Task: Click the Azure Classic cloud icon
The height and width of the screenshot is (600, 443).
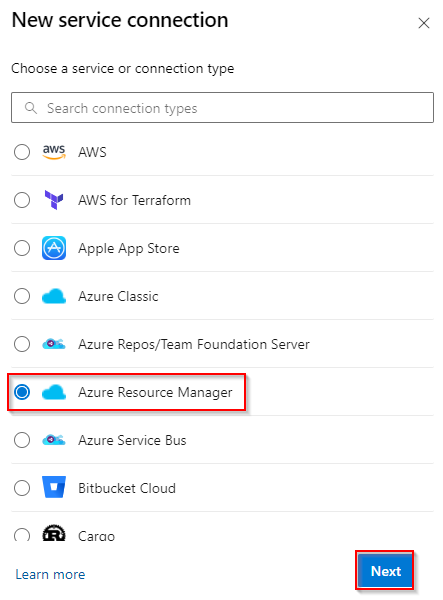Action: pyautogui.click(x=54, y=297)
